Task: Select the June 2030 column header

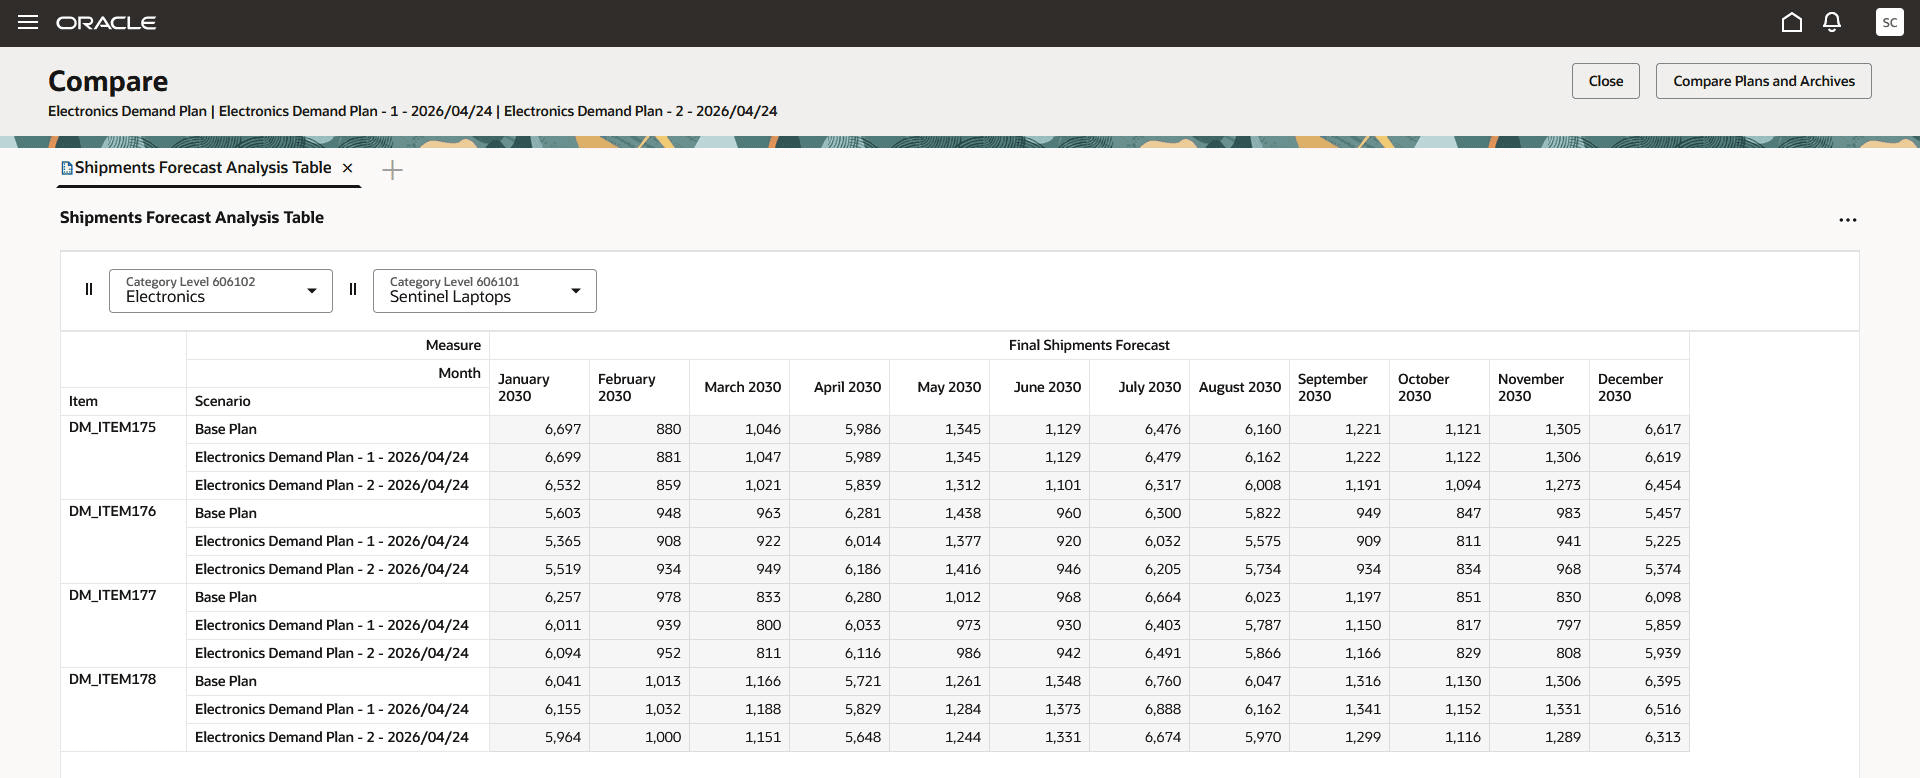Action: point(1040,387)
